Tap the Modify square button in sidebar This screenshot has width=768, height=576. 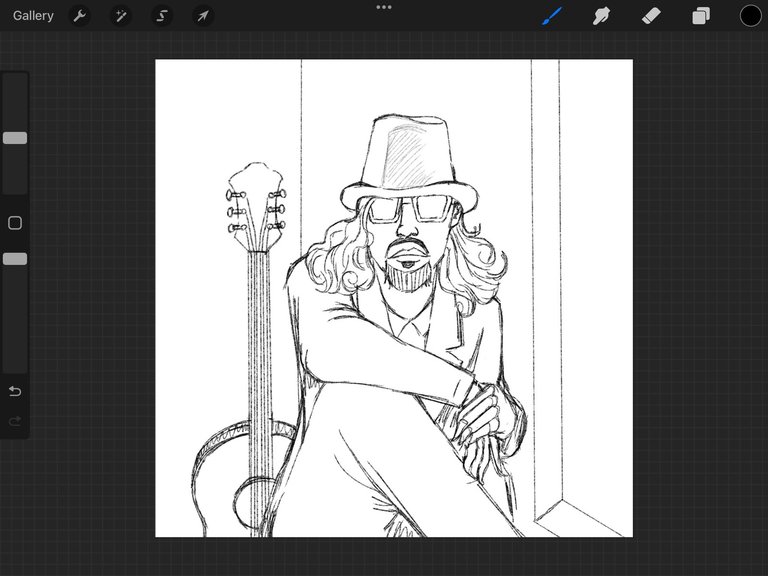pos(15,223)
